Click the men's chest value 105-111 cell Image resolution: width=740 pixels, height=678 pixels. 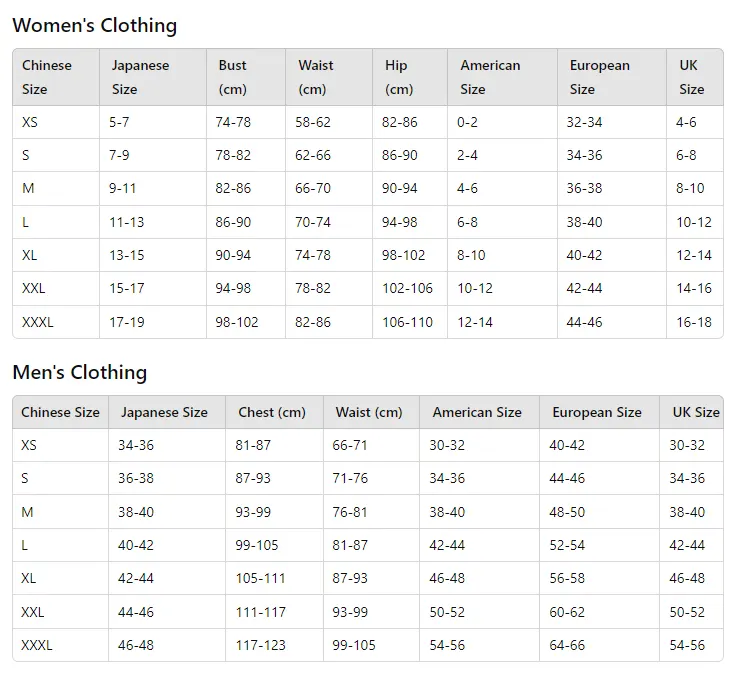point(275,578)
